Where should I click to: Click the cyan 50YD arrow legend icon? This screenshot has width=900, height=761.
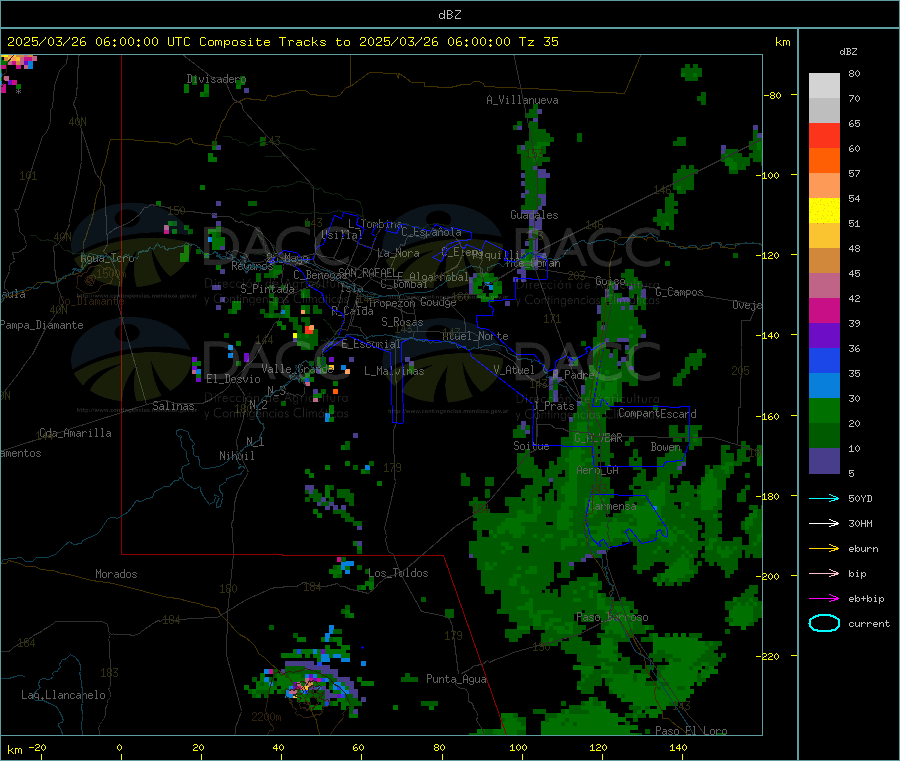[x=824, y=498]
